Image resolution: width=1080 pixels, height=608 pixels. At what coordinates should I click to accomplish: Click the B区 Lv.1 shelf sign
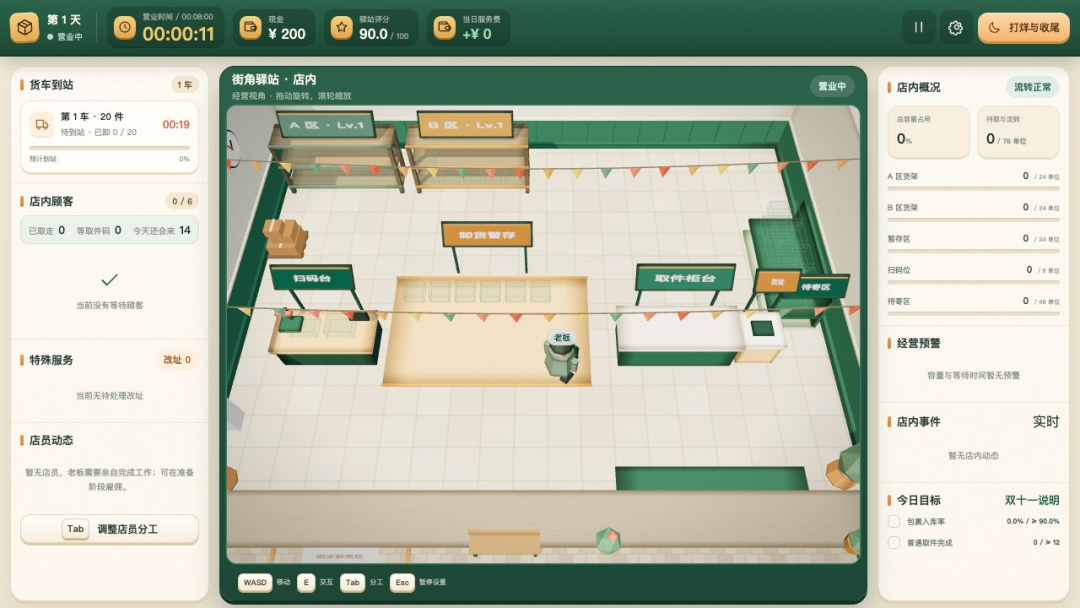pyautogui.click(x=465, y=125)
